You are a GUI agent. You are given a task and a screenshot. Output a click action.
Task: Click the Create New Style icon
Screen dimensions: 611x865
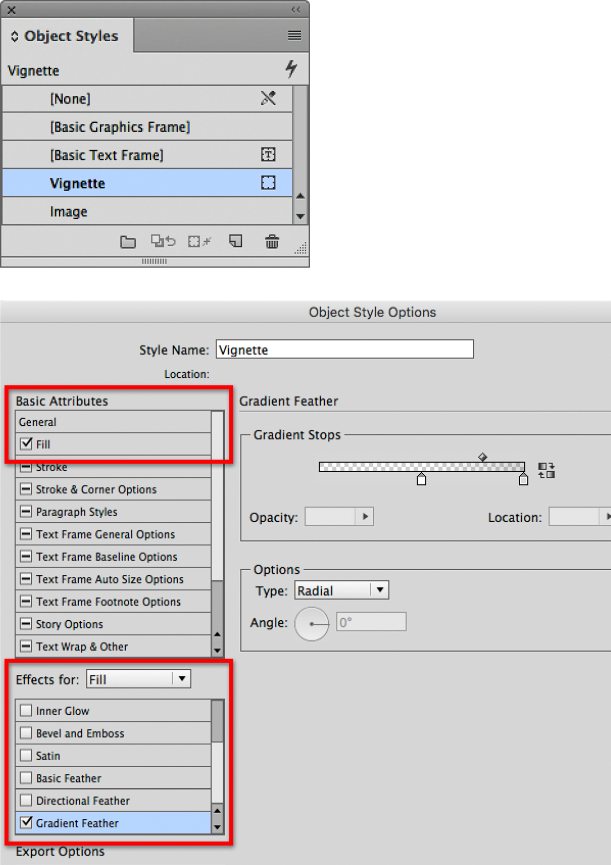click(x=236, y=241)
